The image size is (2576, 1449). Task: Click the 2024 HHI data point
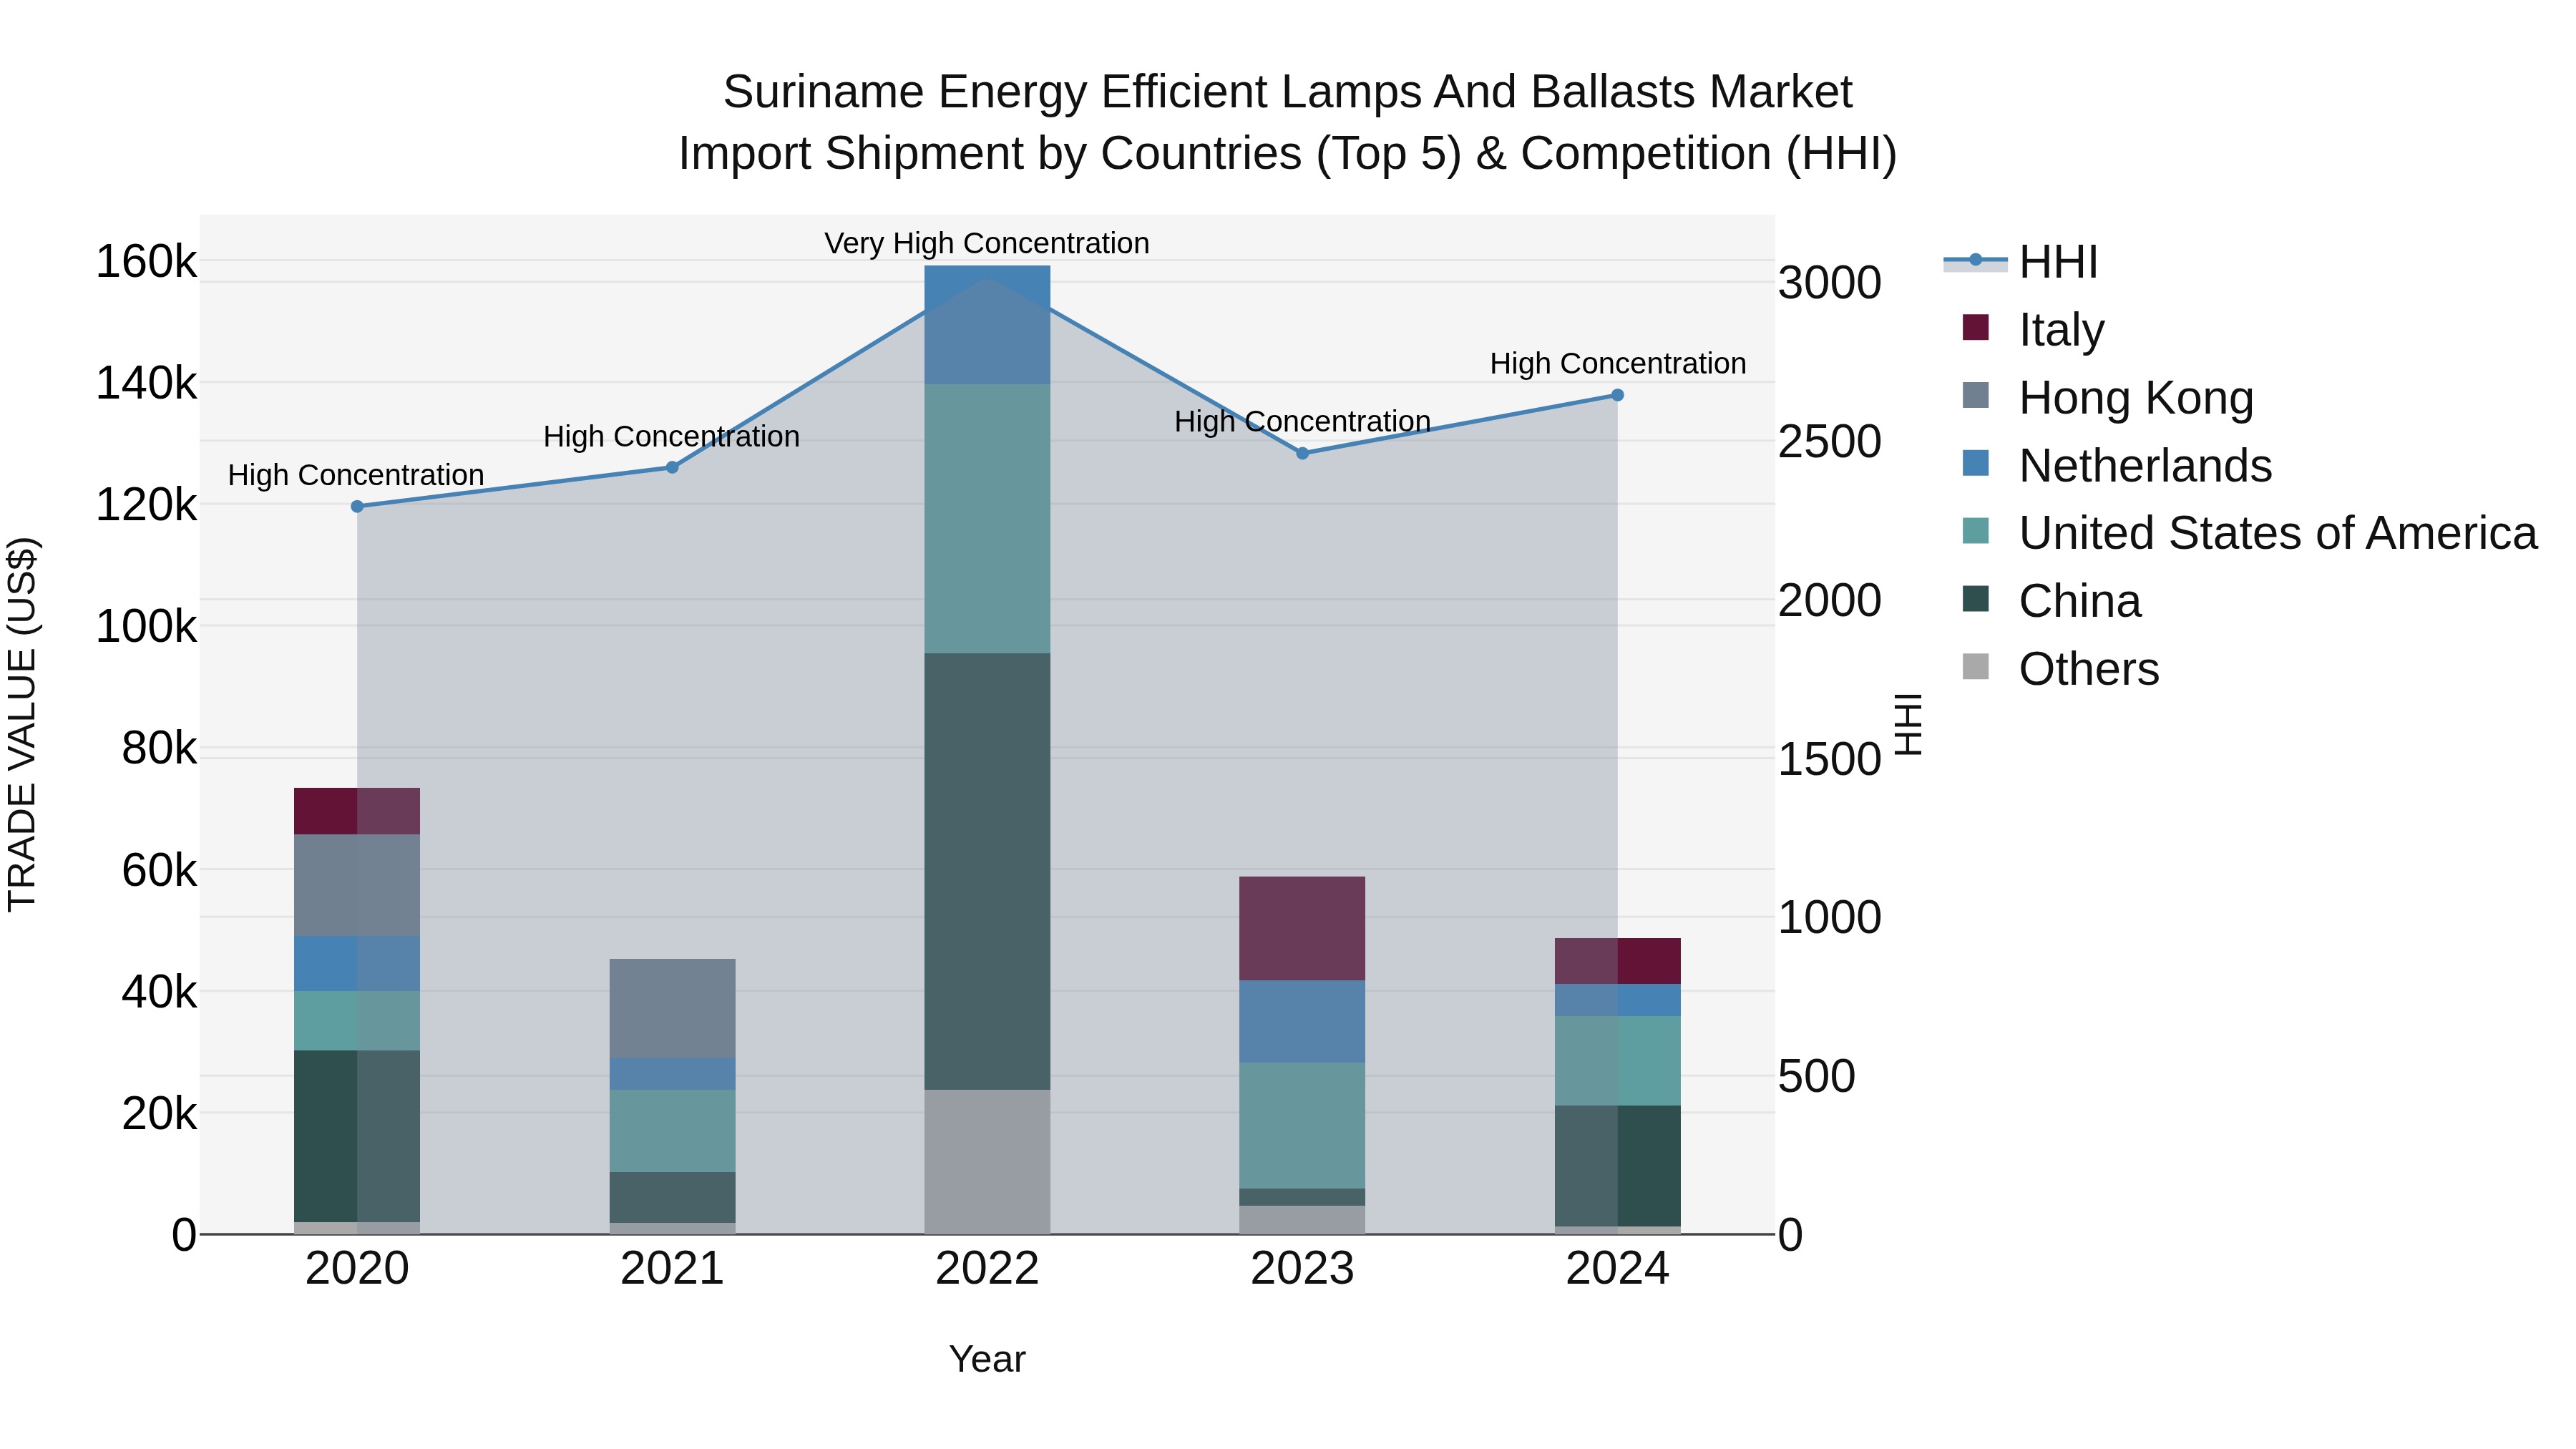[1617, 395]
